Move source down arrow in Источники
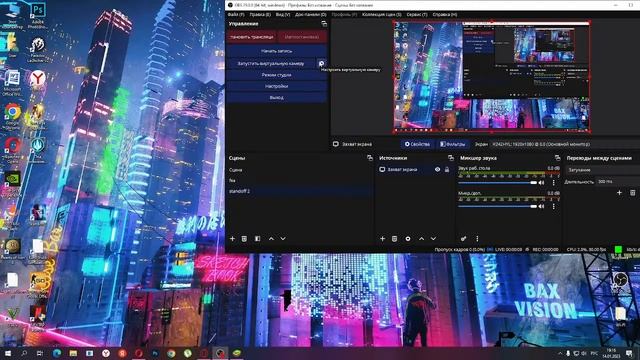Screen dimensions: 640x360 pyautogui.click(x=433, y=238)
